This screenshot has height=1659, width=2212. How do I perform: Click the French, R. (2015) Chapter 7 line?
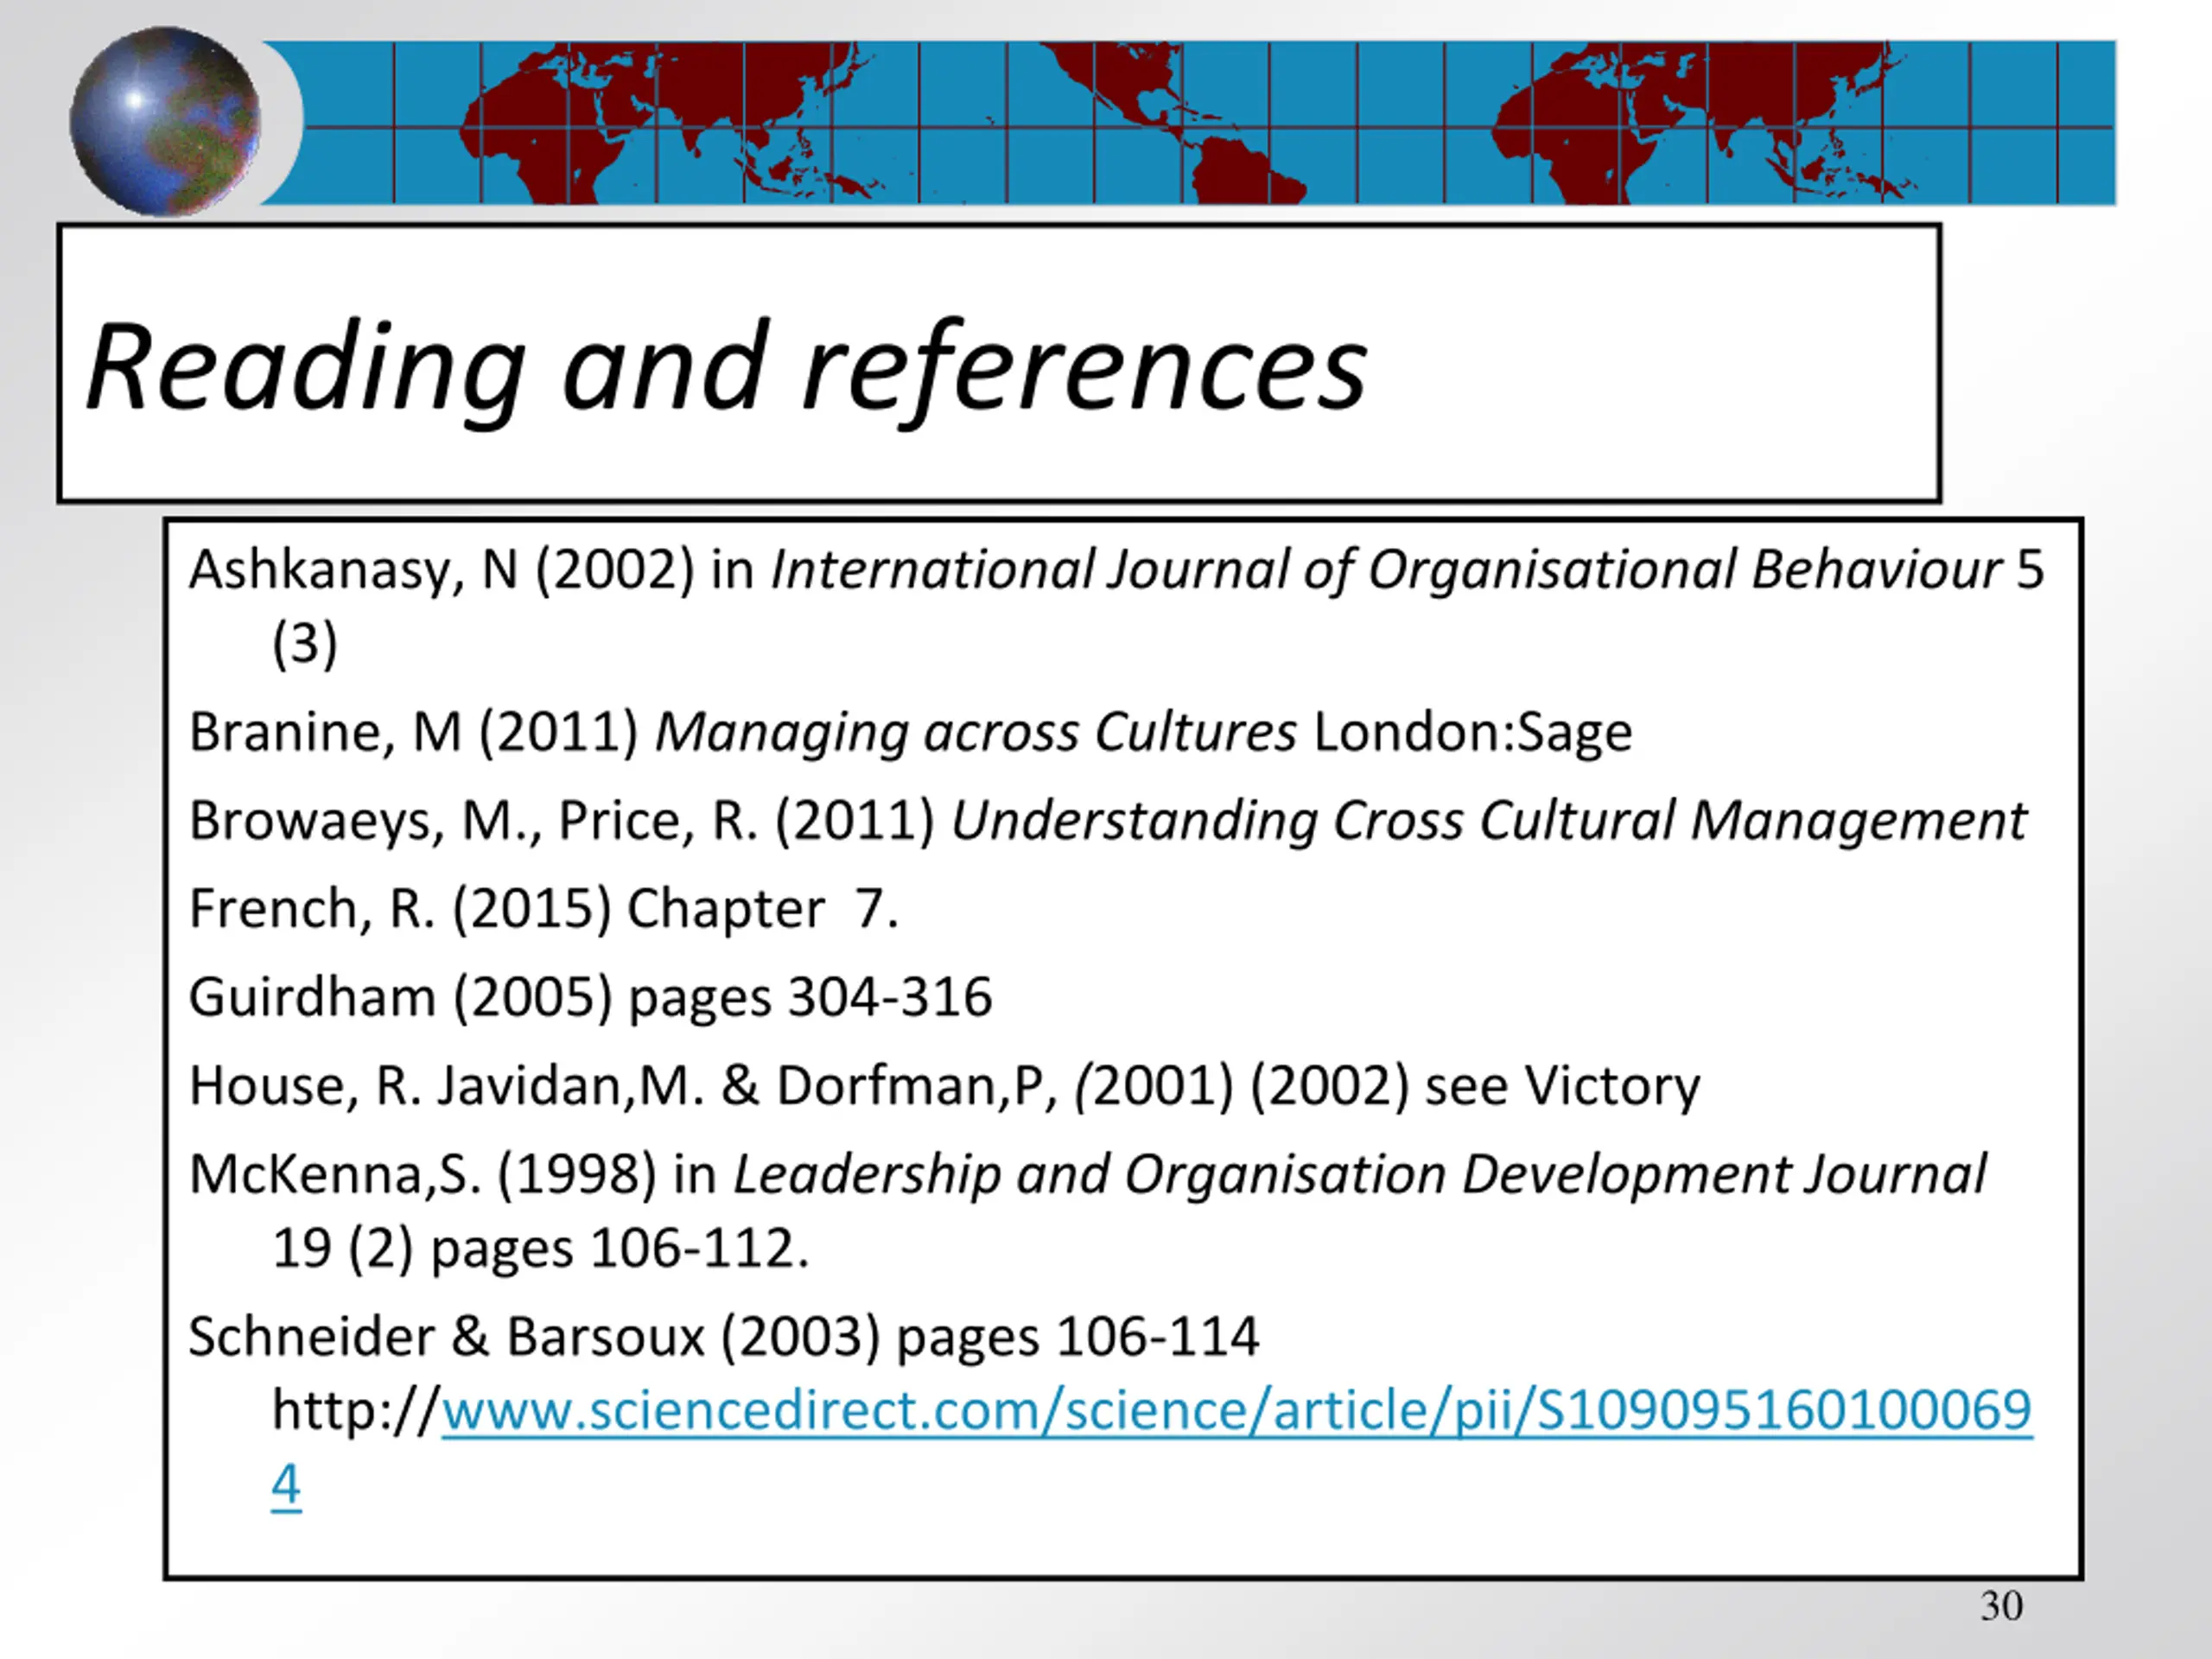(x=543, y=909)
